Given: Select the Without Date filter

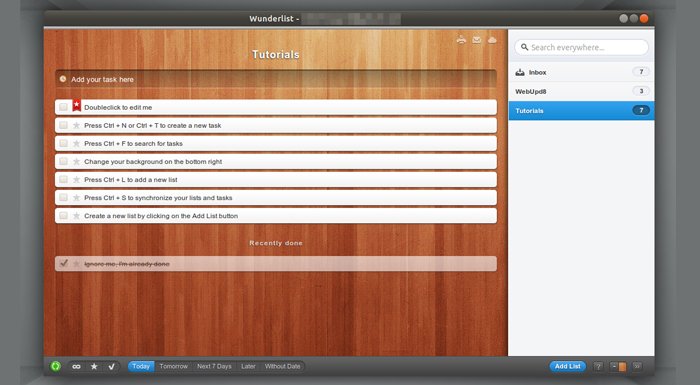Looking at the screenshot, I should tap(283, 366).
